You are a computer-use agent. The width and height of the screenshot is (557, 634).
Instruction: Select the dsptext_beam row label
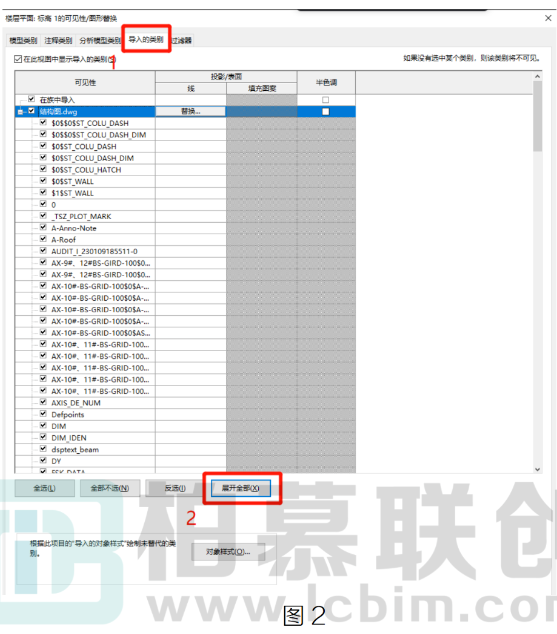75,450
